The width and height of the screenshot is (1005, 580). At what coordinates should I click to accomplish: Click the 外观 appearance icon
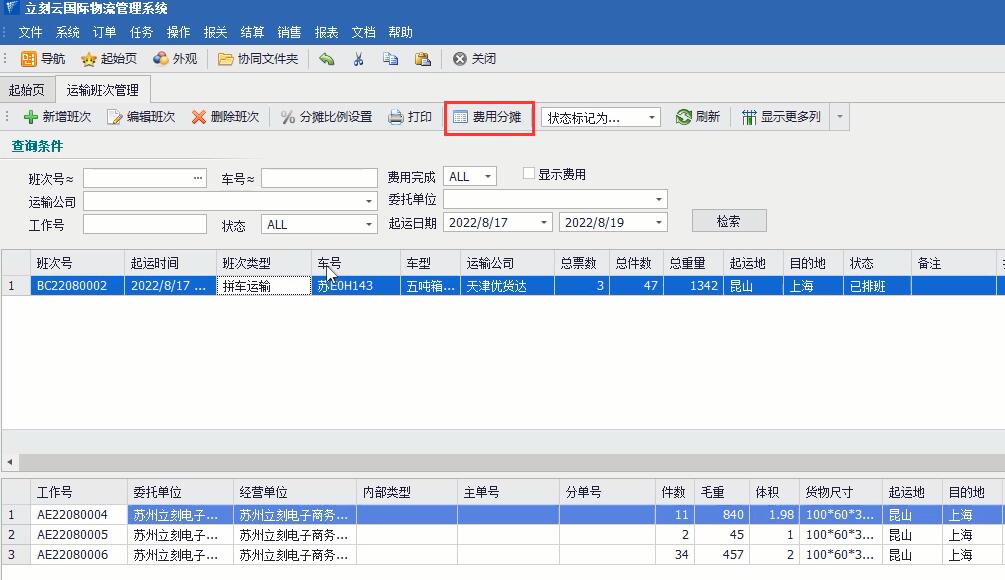161,59
